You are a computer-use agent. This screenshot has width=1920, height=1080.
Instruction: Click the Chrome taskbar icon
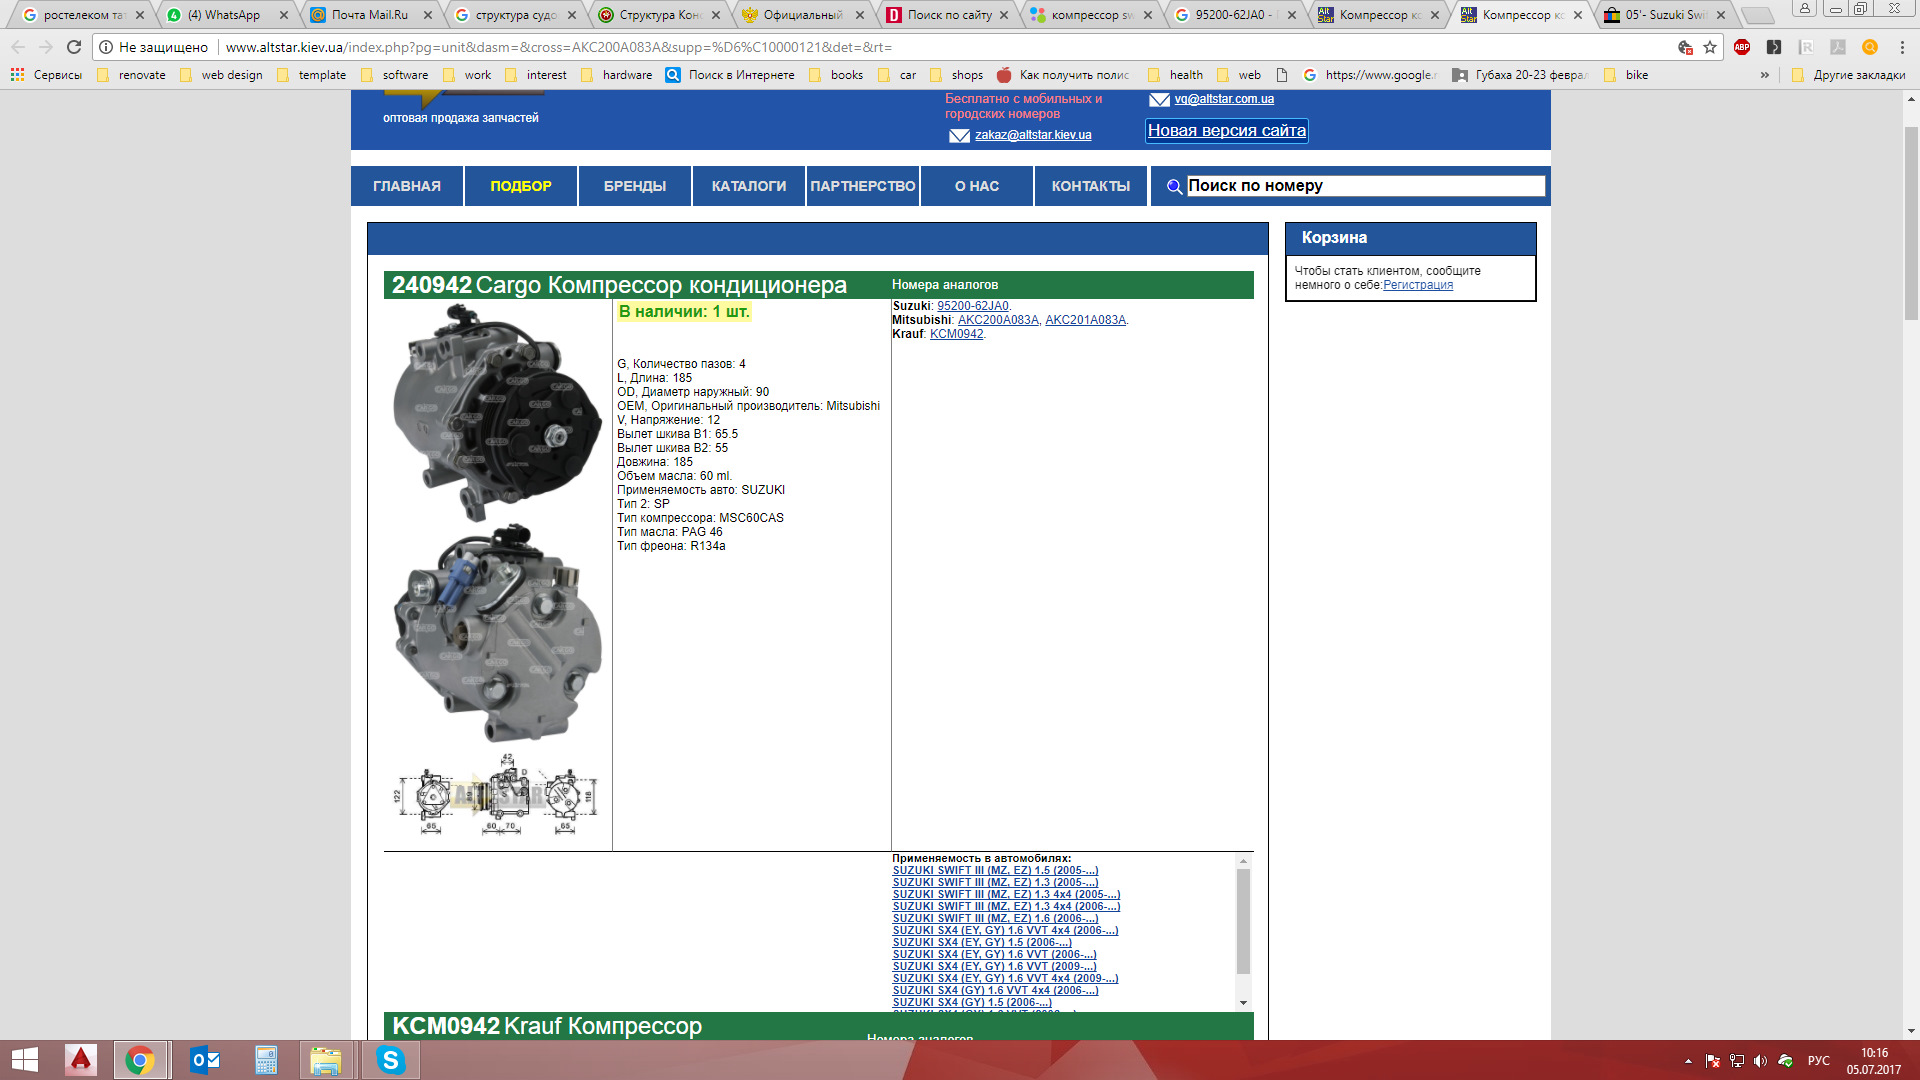pyautogui.click(x=140, y=1060)
